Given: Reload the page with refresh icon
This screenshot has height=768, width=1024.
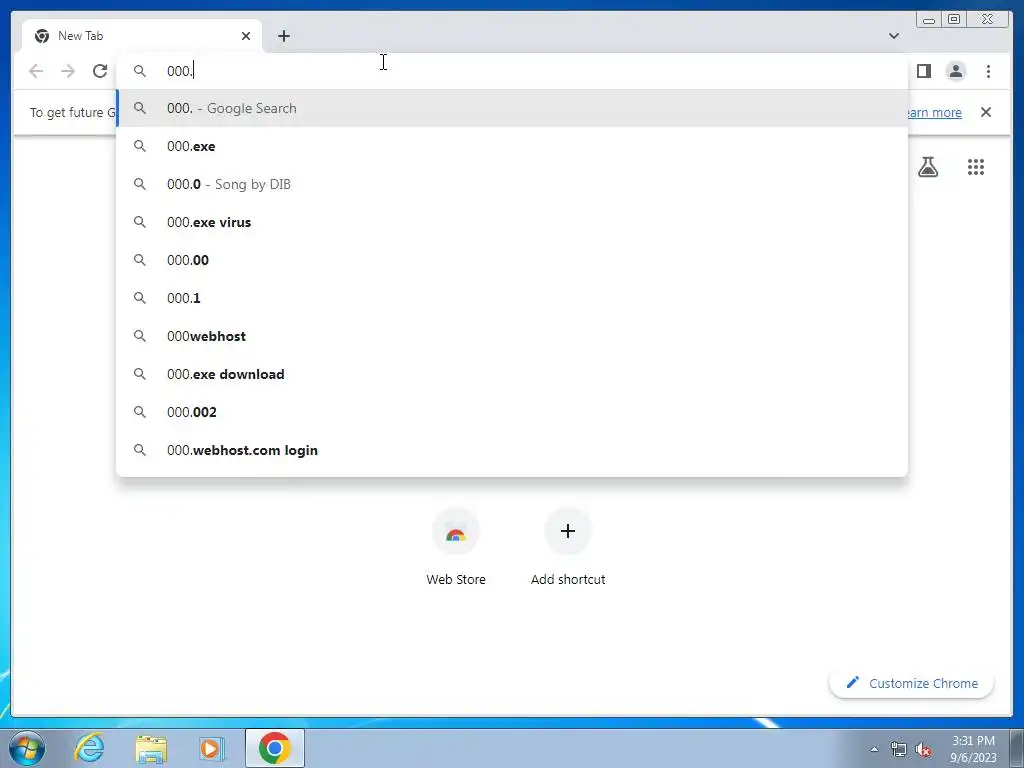Looking at the screenshot, I should (100, 71).
